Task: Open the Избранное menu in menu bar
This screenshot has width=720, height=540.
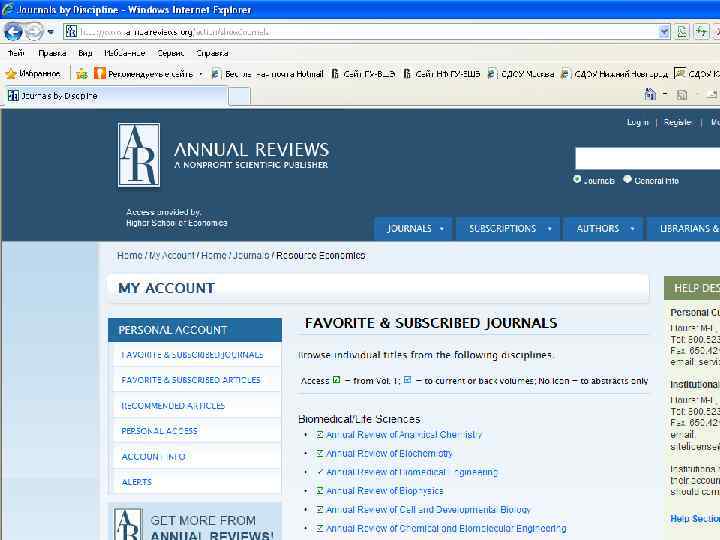Action: pyautogui.click(x=124, y=53)
